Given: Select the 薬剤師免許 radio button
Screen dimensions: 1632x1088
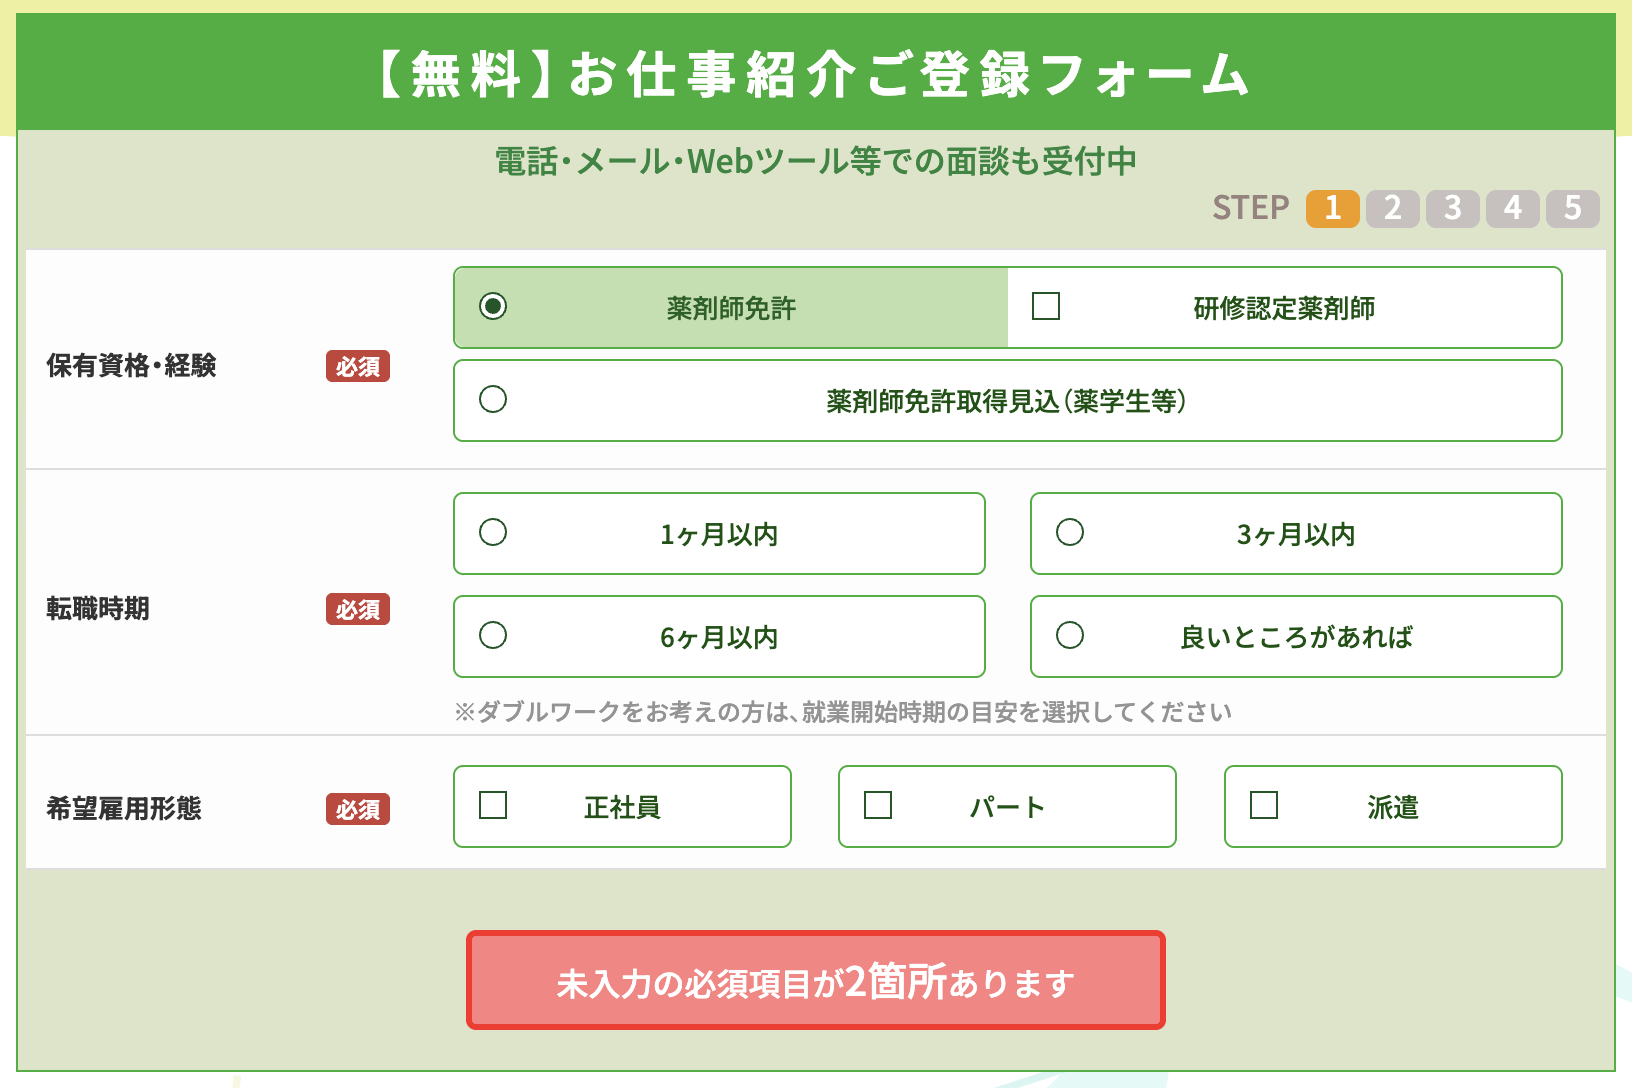Looking at the screenshot, I should point(493,306).
